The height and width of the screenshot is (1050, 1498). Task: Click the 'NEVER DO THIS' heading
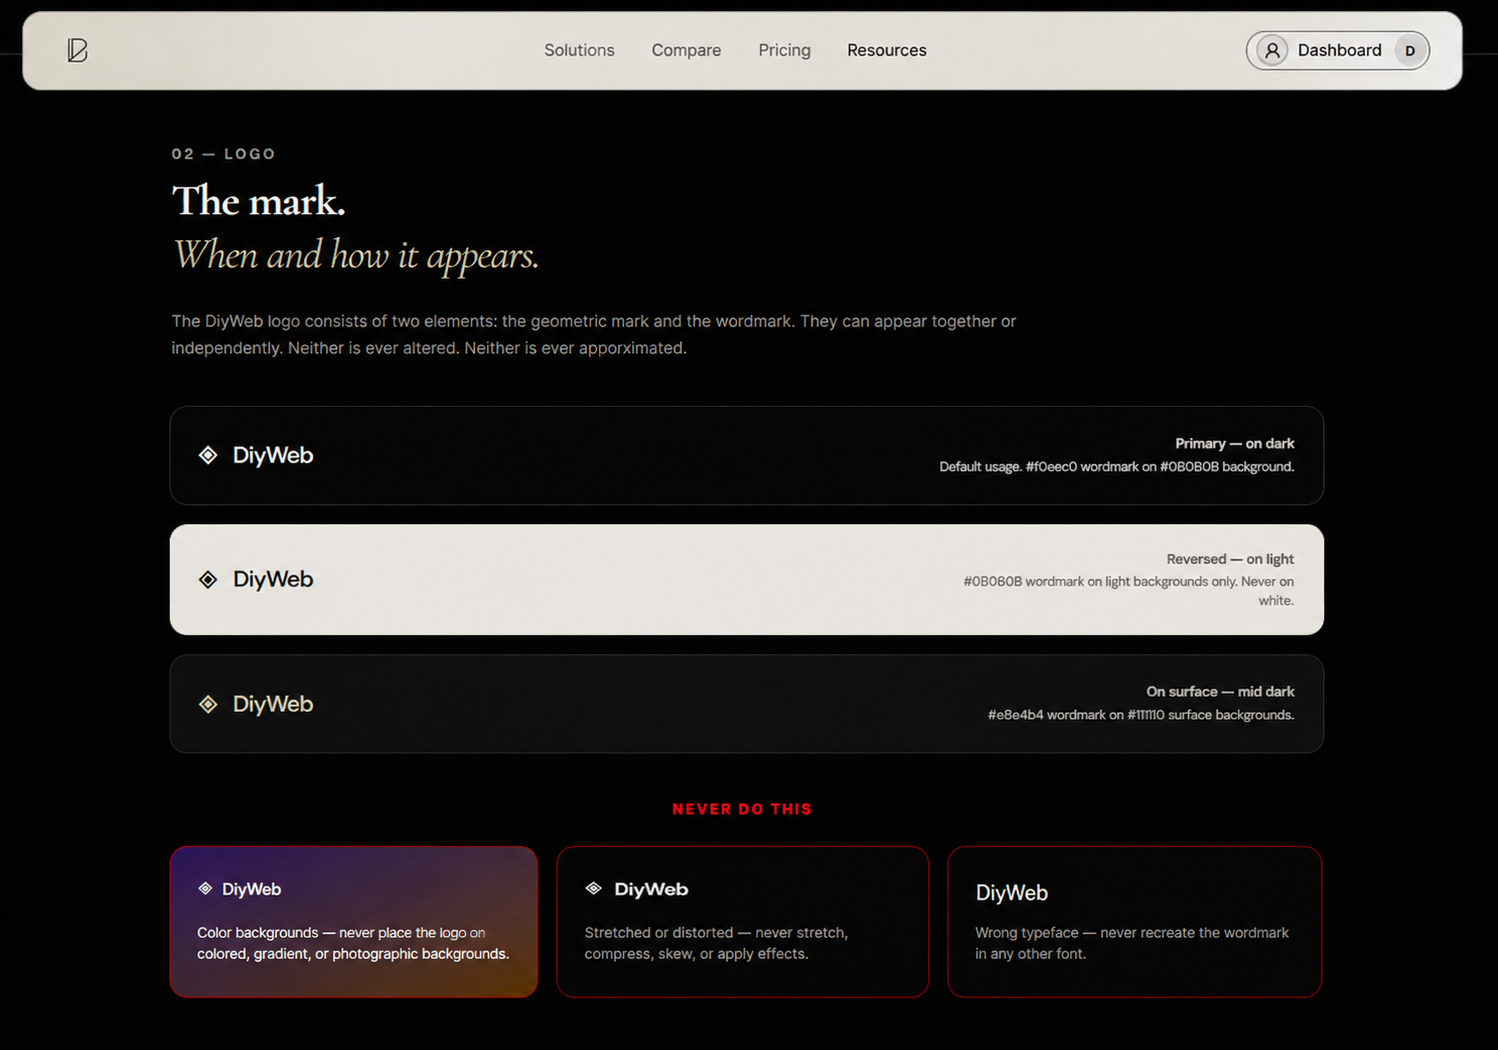742,809
